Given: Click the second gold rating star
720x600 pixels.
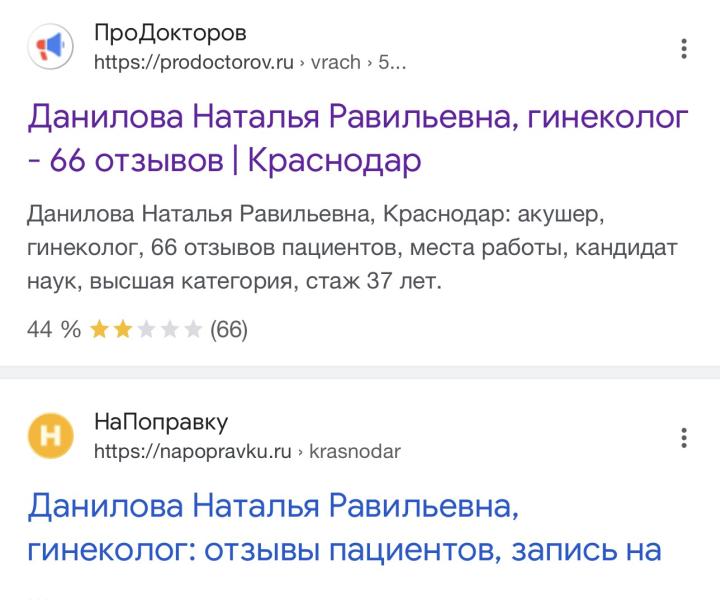Looking at the screenshot, I should [123, 330].
